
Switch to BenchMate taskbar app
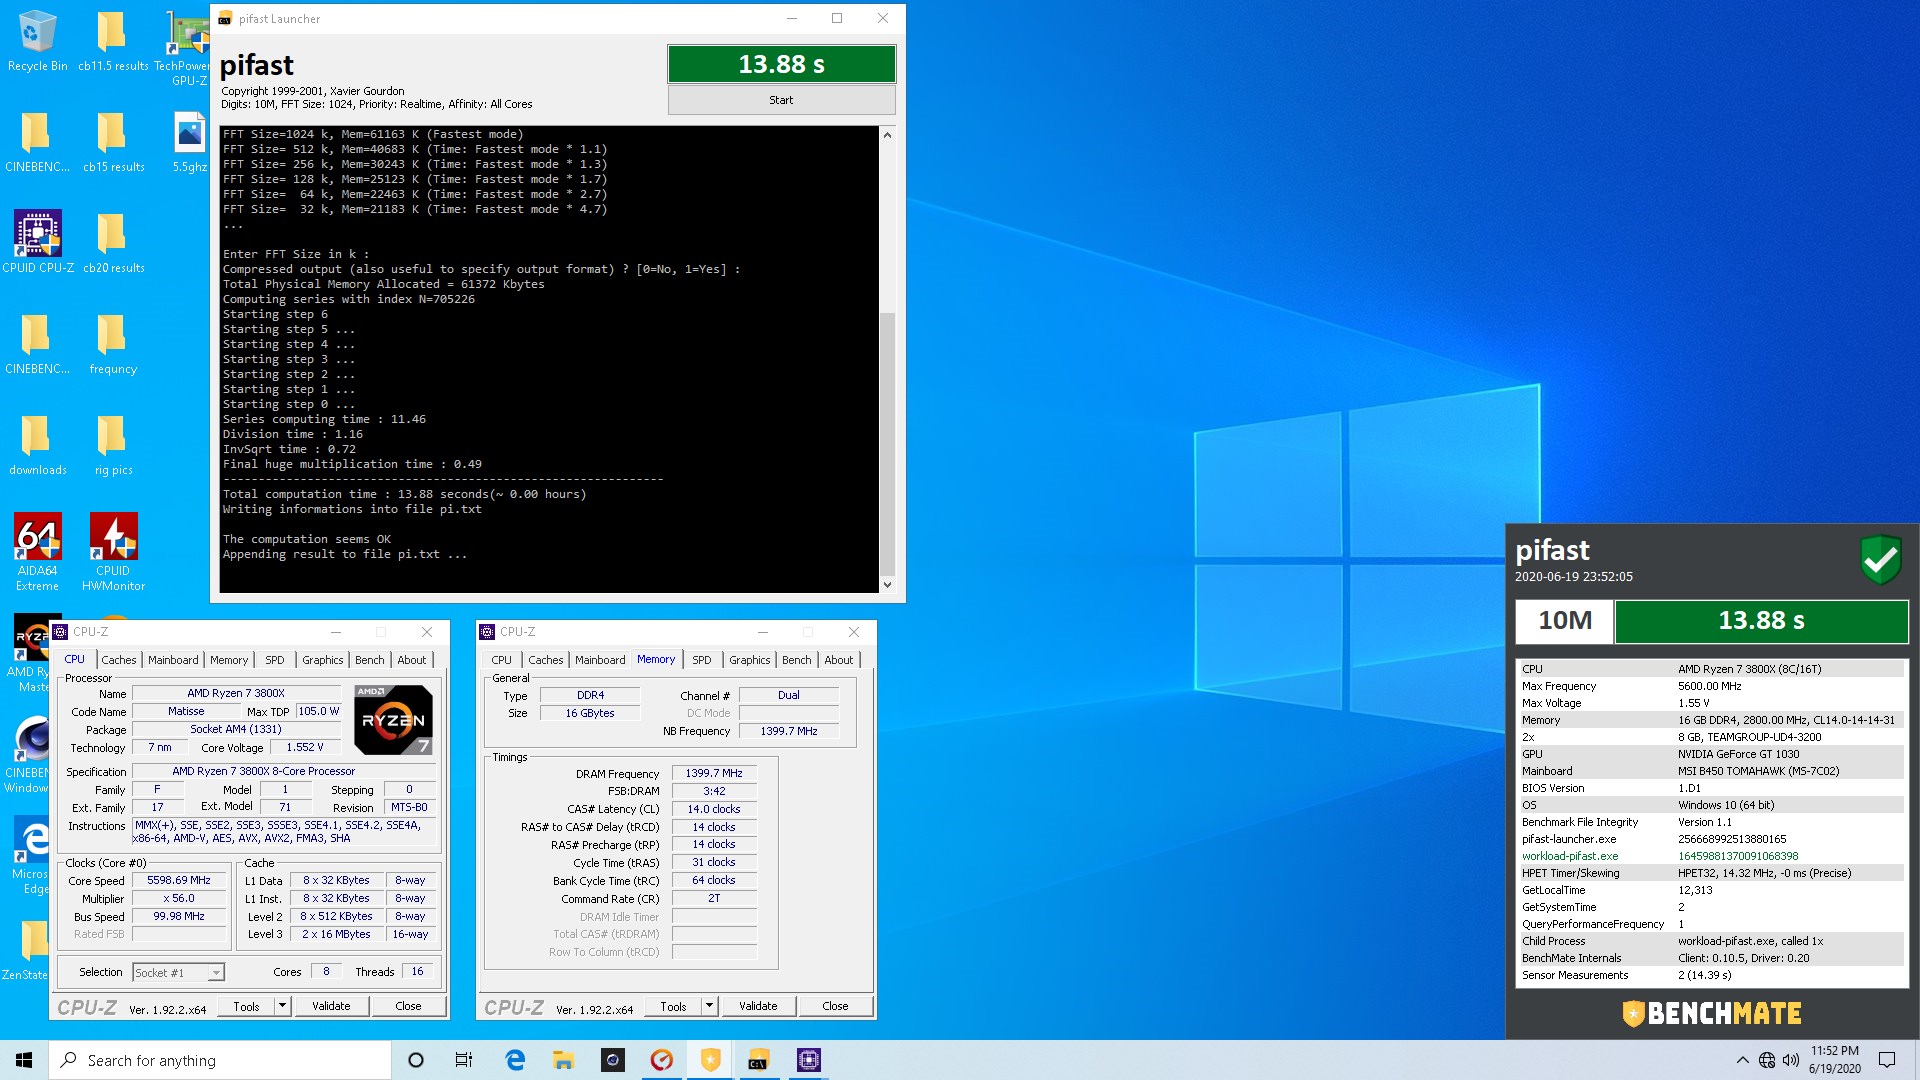click(710, 1060)
